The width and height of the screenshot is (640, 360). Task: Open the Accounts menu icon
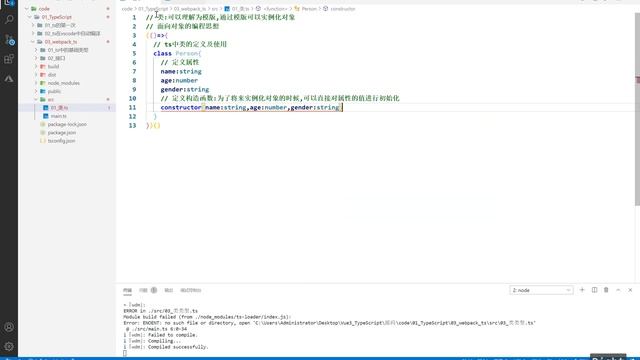[9, 327]
